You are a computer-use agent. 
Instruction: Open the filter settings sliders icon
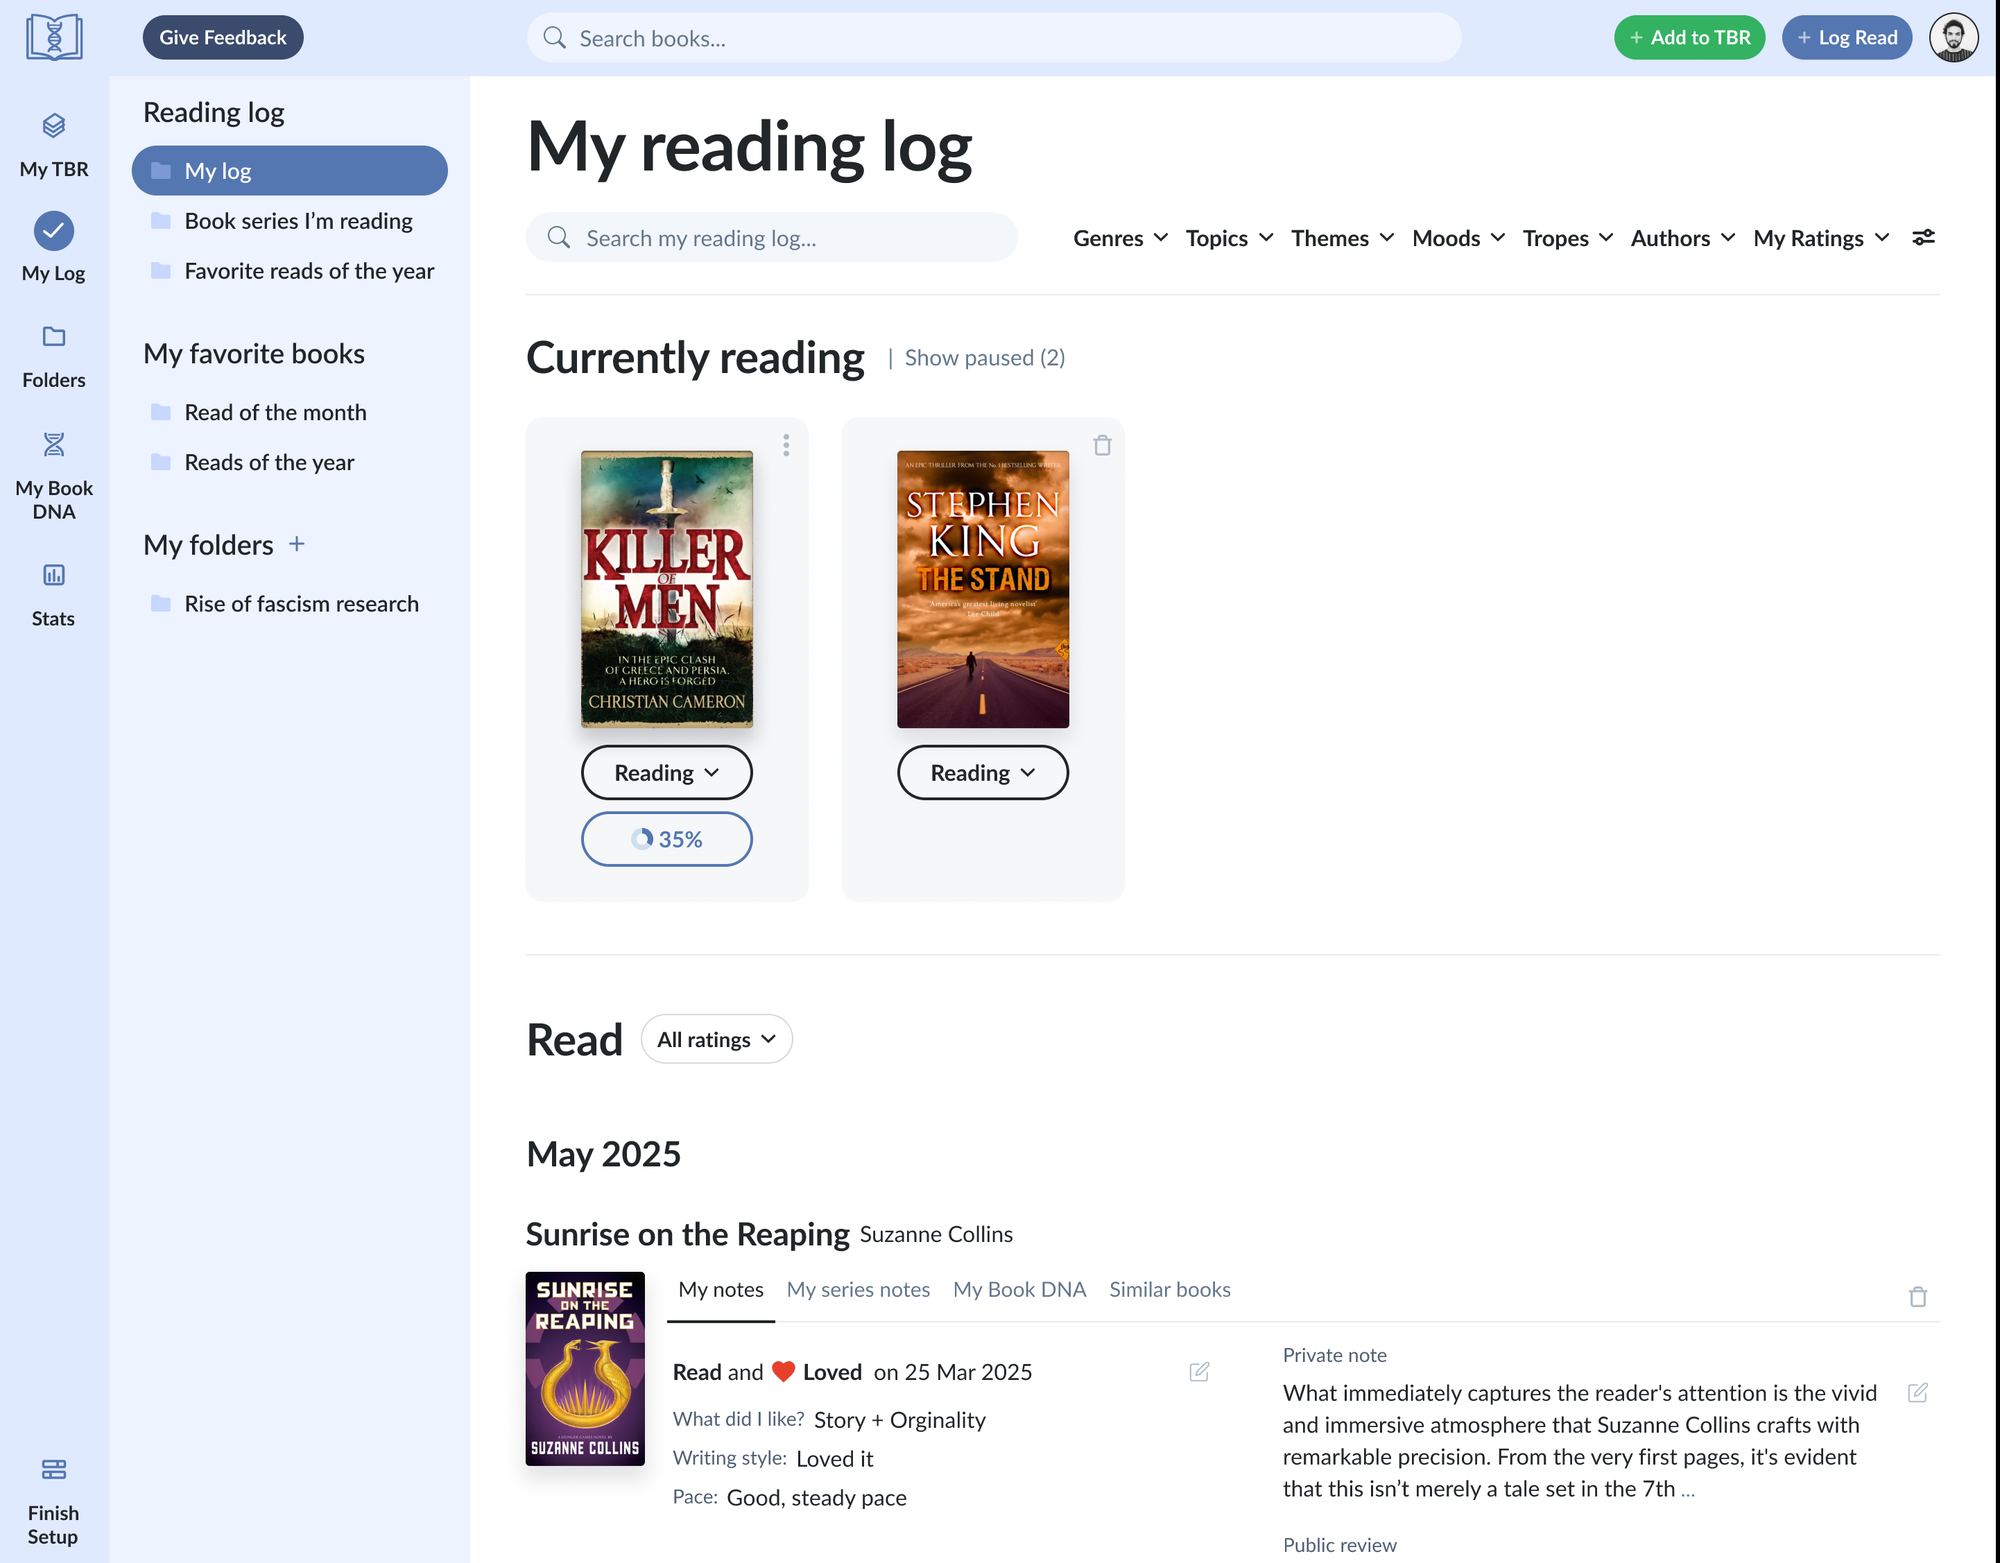click(1923, 238)
